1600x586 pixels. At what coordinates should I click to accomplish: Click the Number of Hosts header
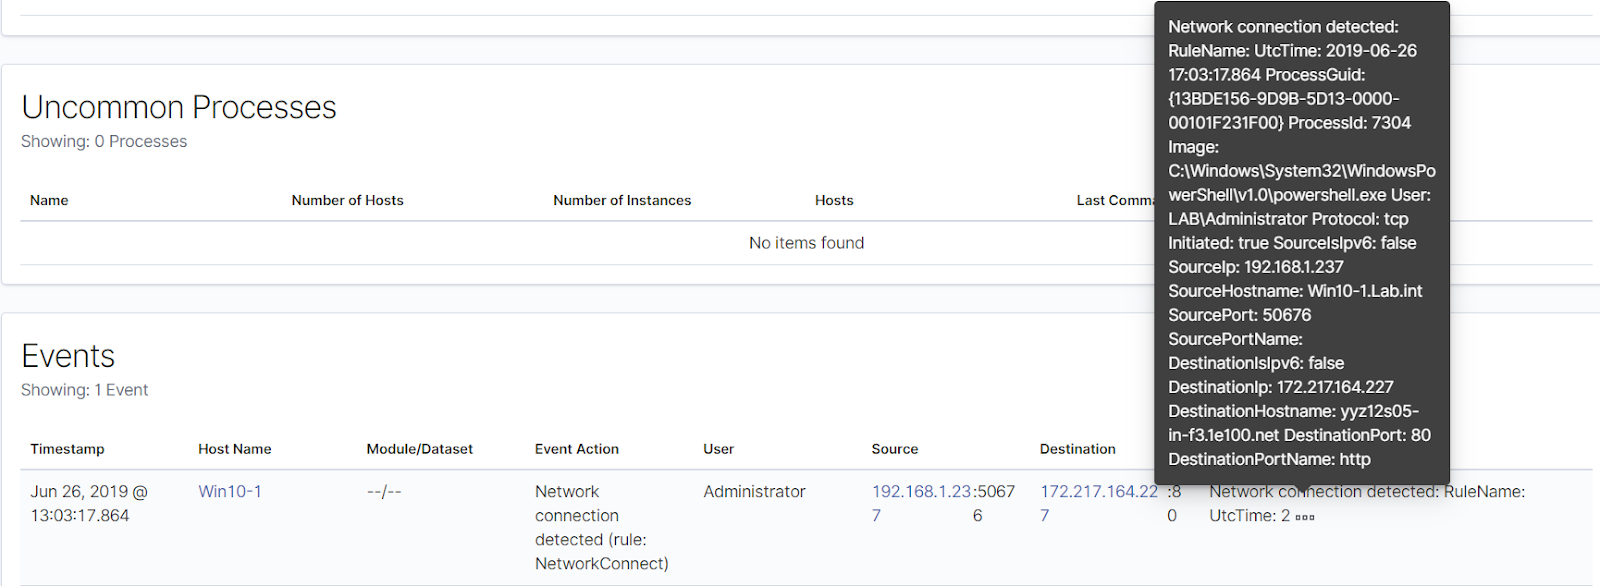(348, 200)
